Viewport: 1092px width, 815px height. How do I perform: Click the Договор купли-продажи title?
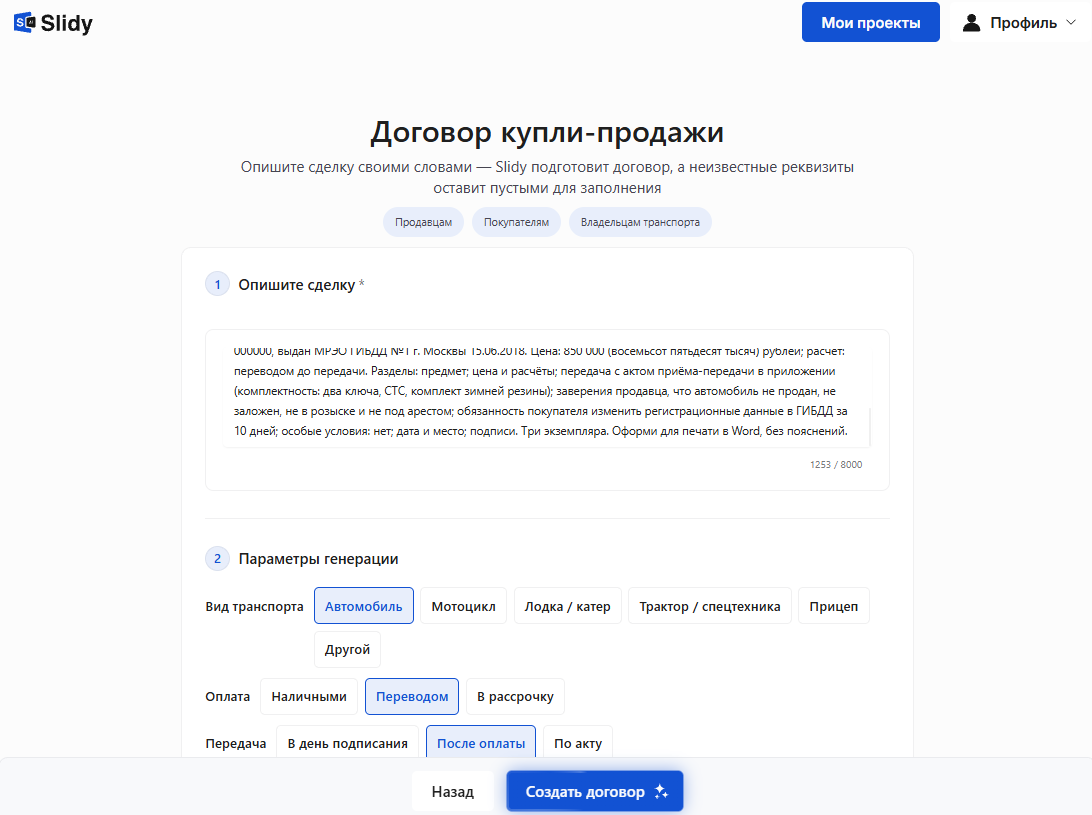tap(547, 132)
